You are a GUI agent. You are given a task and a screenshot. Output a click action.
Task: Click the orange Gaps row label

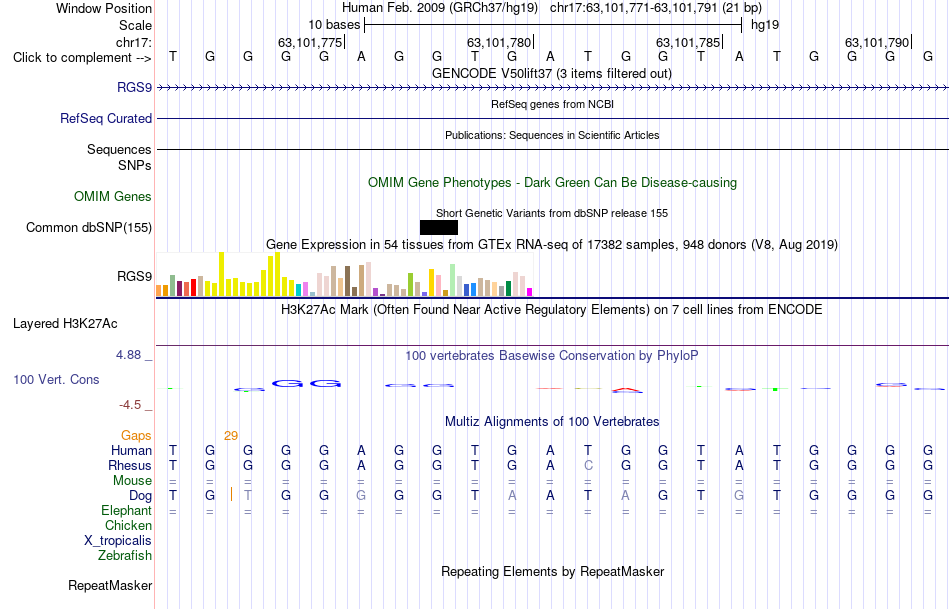coord(136,436)
